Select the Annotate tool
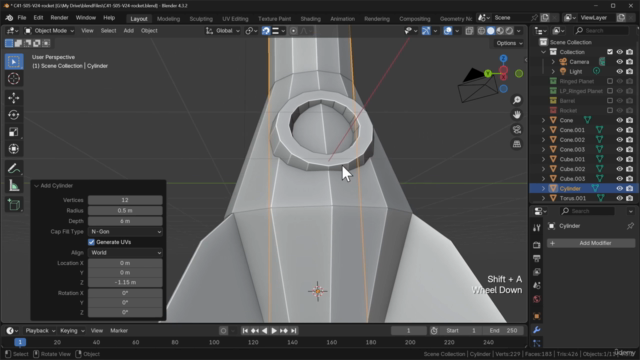This screenshot has height=360, width=640. point(13,168)
